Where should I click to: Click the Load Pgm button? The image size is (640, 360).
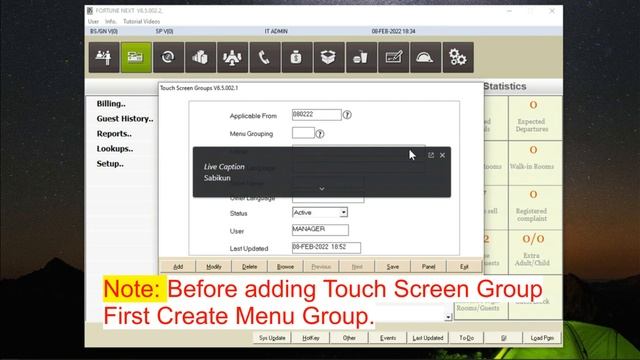(542, 338)
